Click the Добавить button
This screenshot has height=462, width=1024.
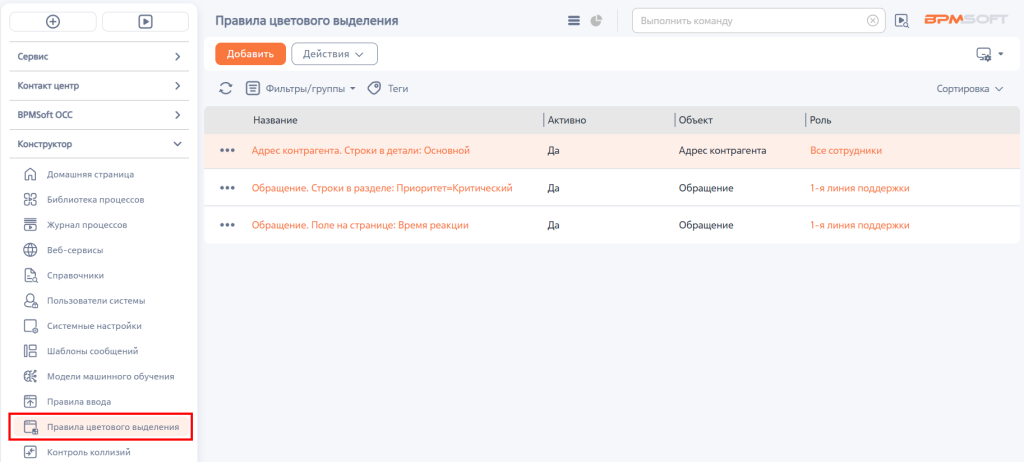pyautogui.click(x=250, y=54)
